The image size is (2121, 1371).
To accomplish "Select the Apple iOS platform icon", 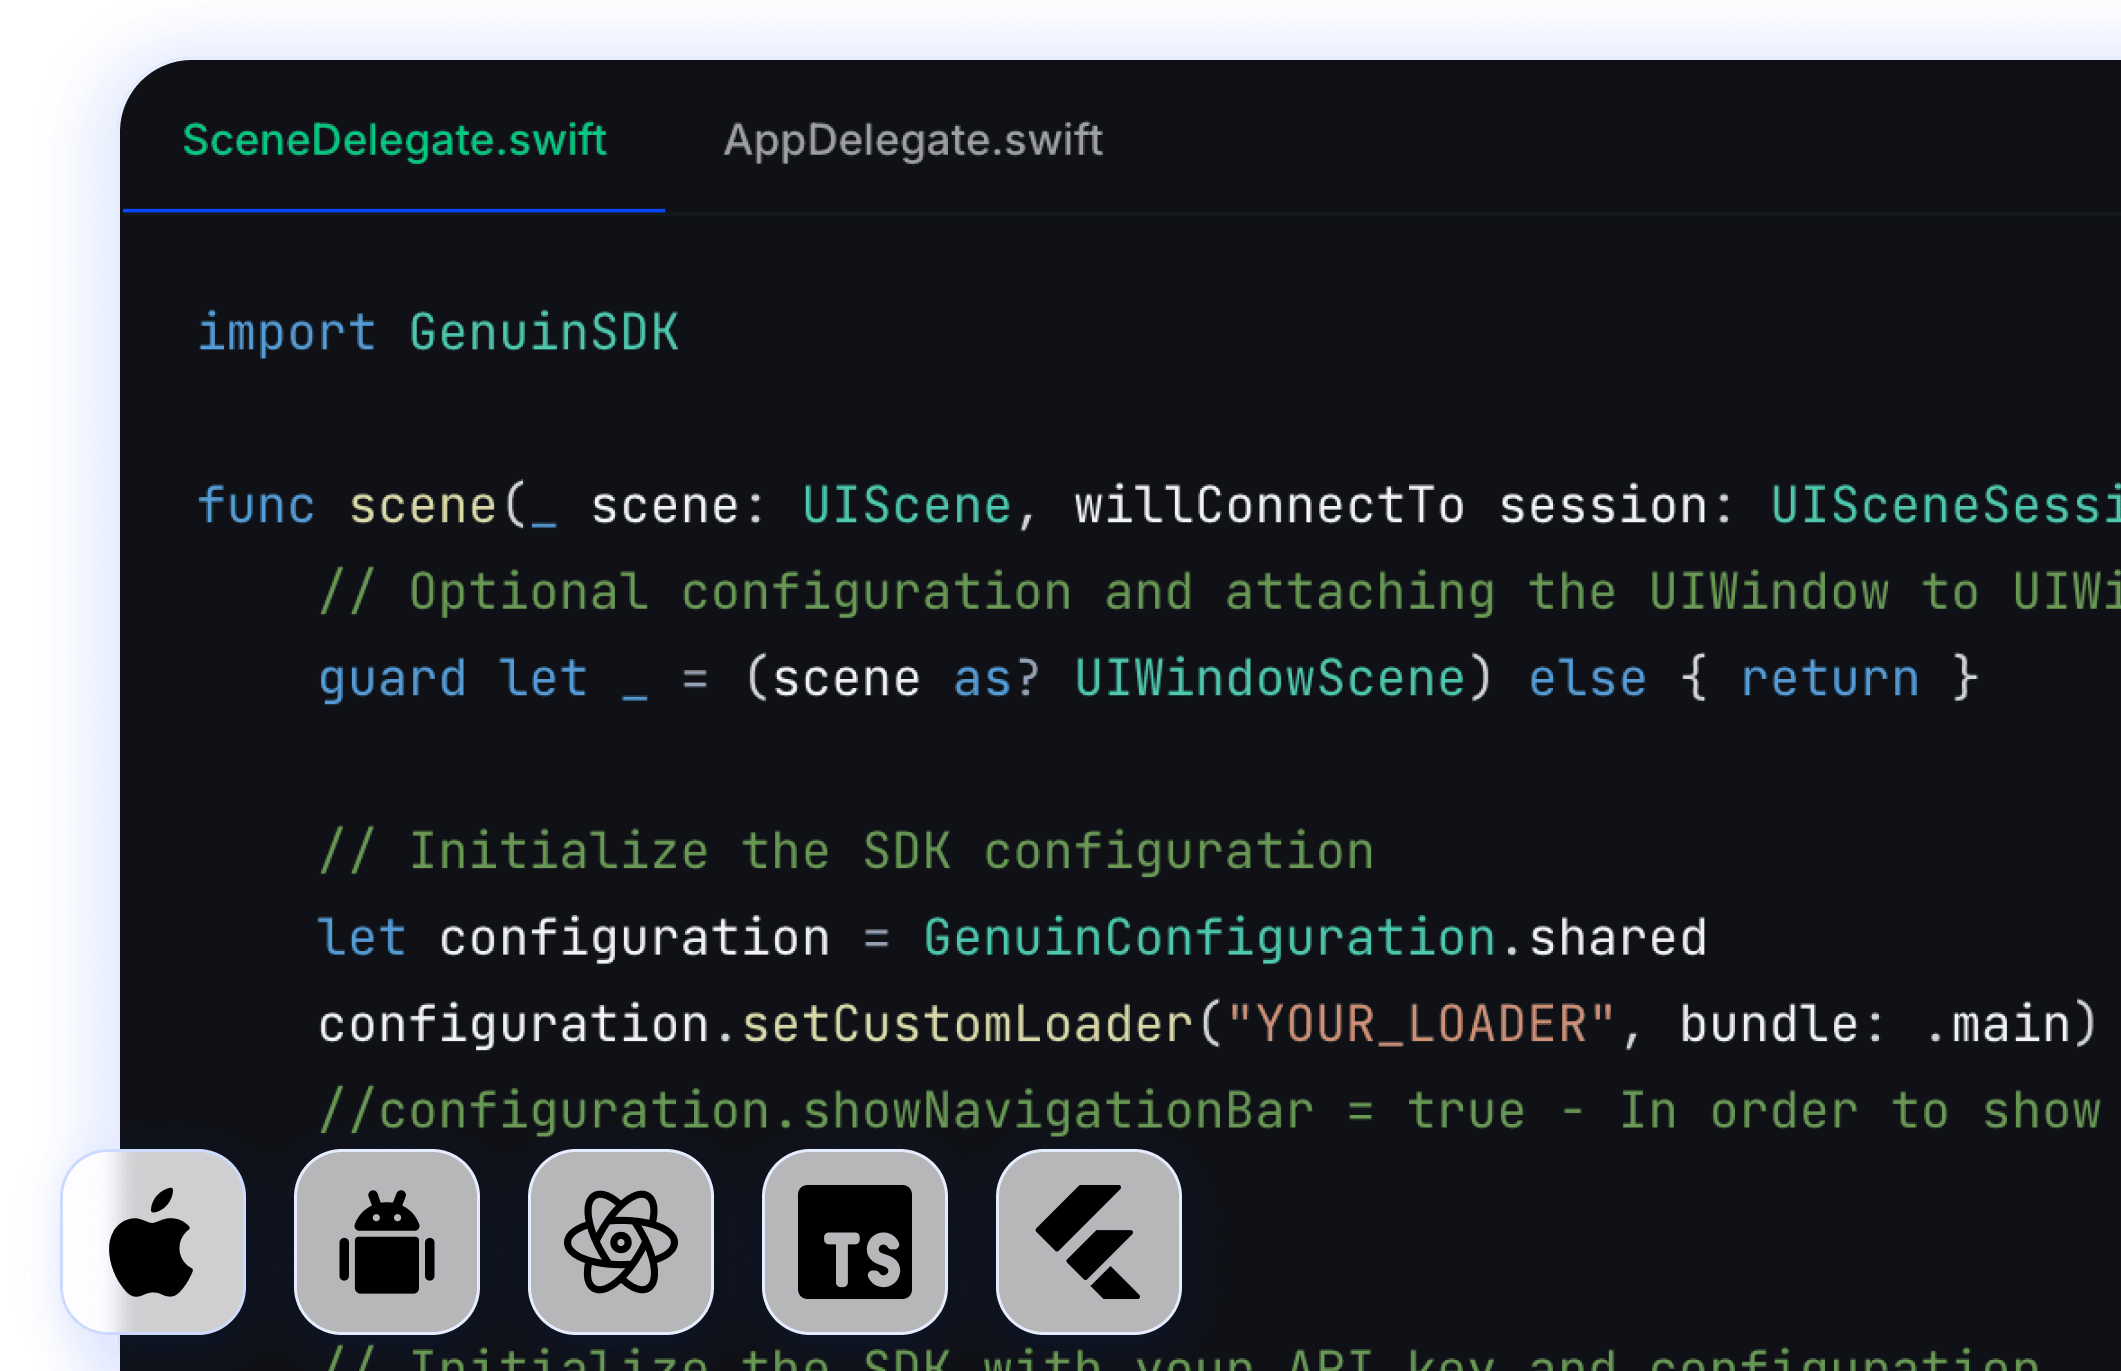I will click(153, 1241).
